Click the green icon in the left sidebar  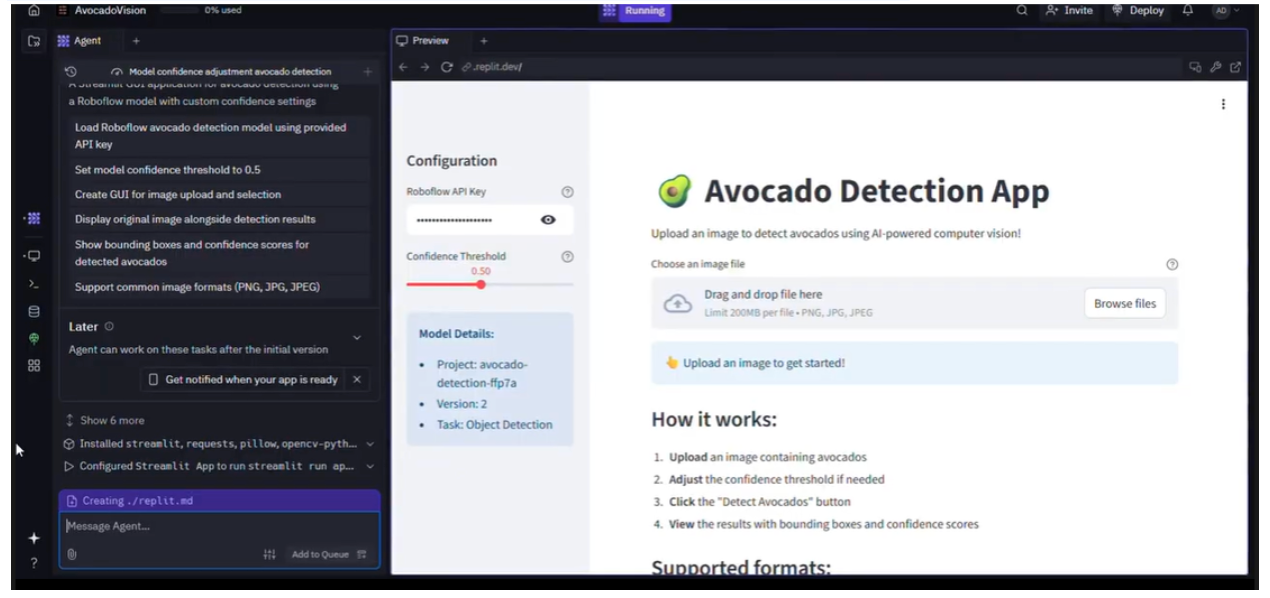[34, 339]
